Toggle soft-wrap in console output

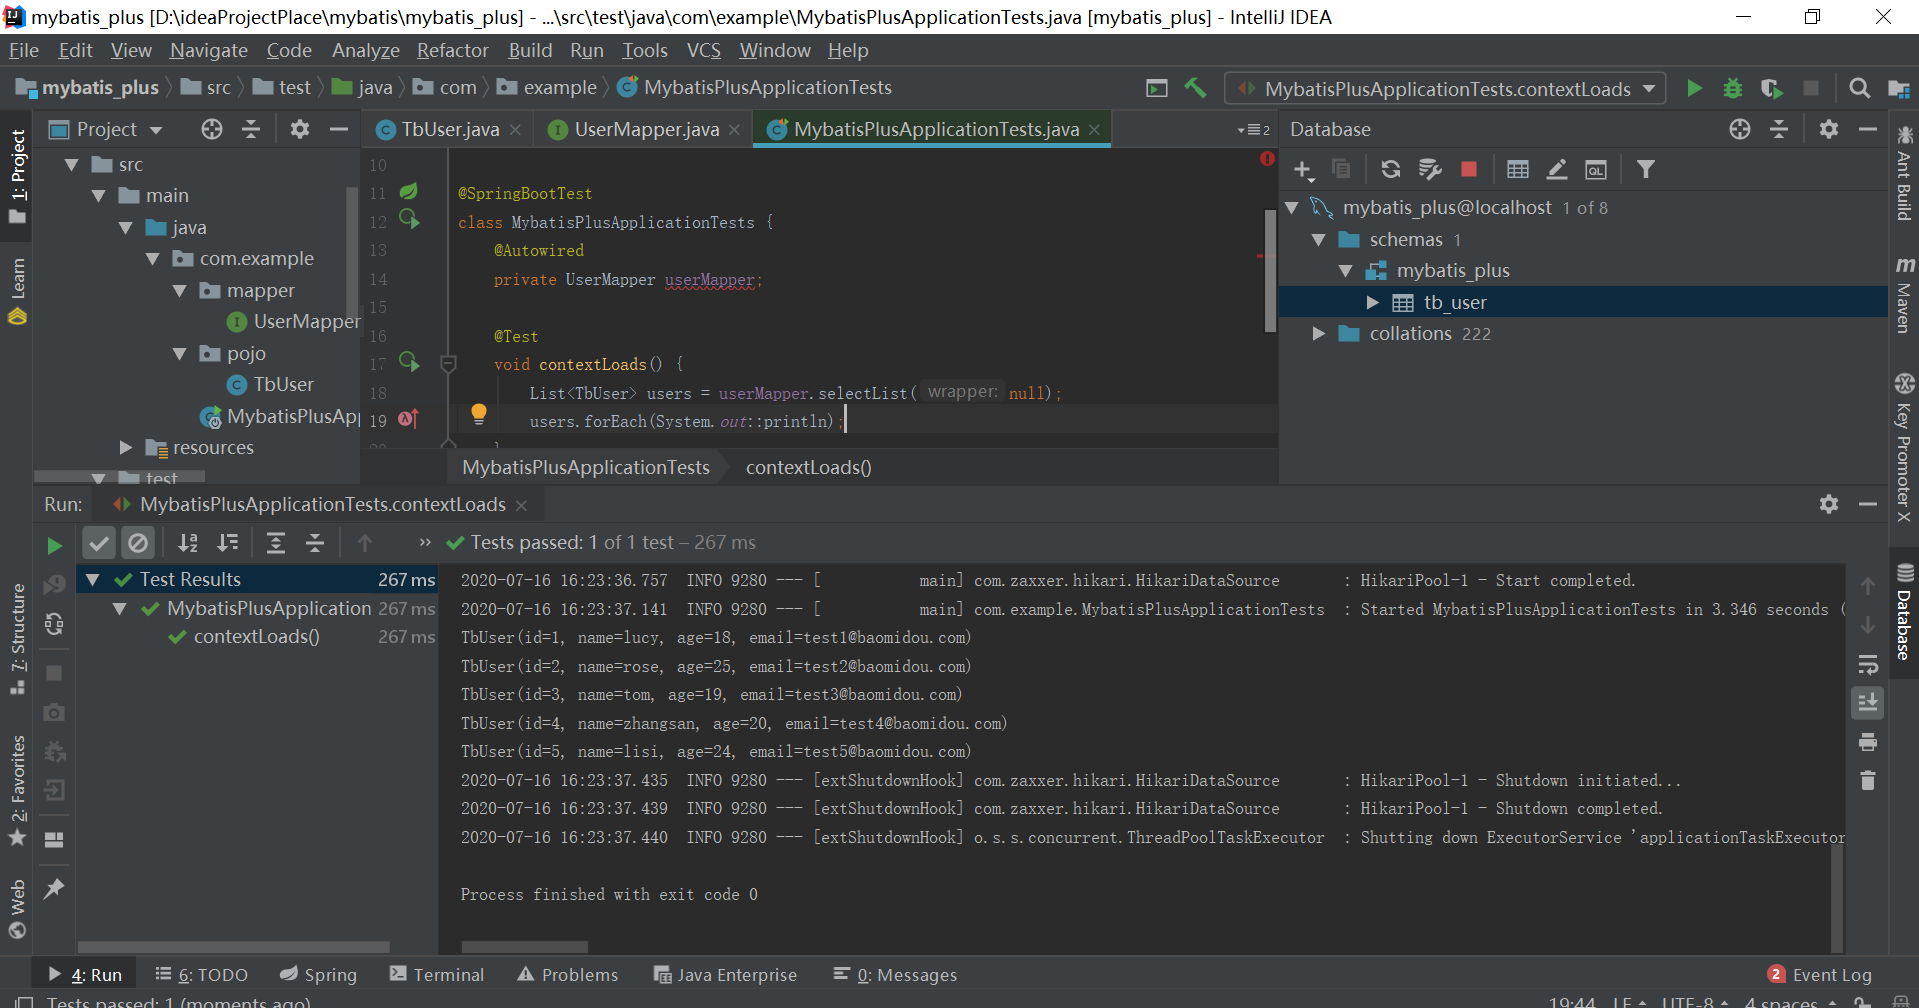click(1867, 665)
